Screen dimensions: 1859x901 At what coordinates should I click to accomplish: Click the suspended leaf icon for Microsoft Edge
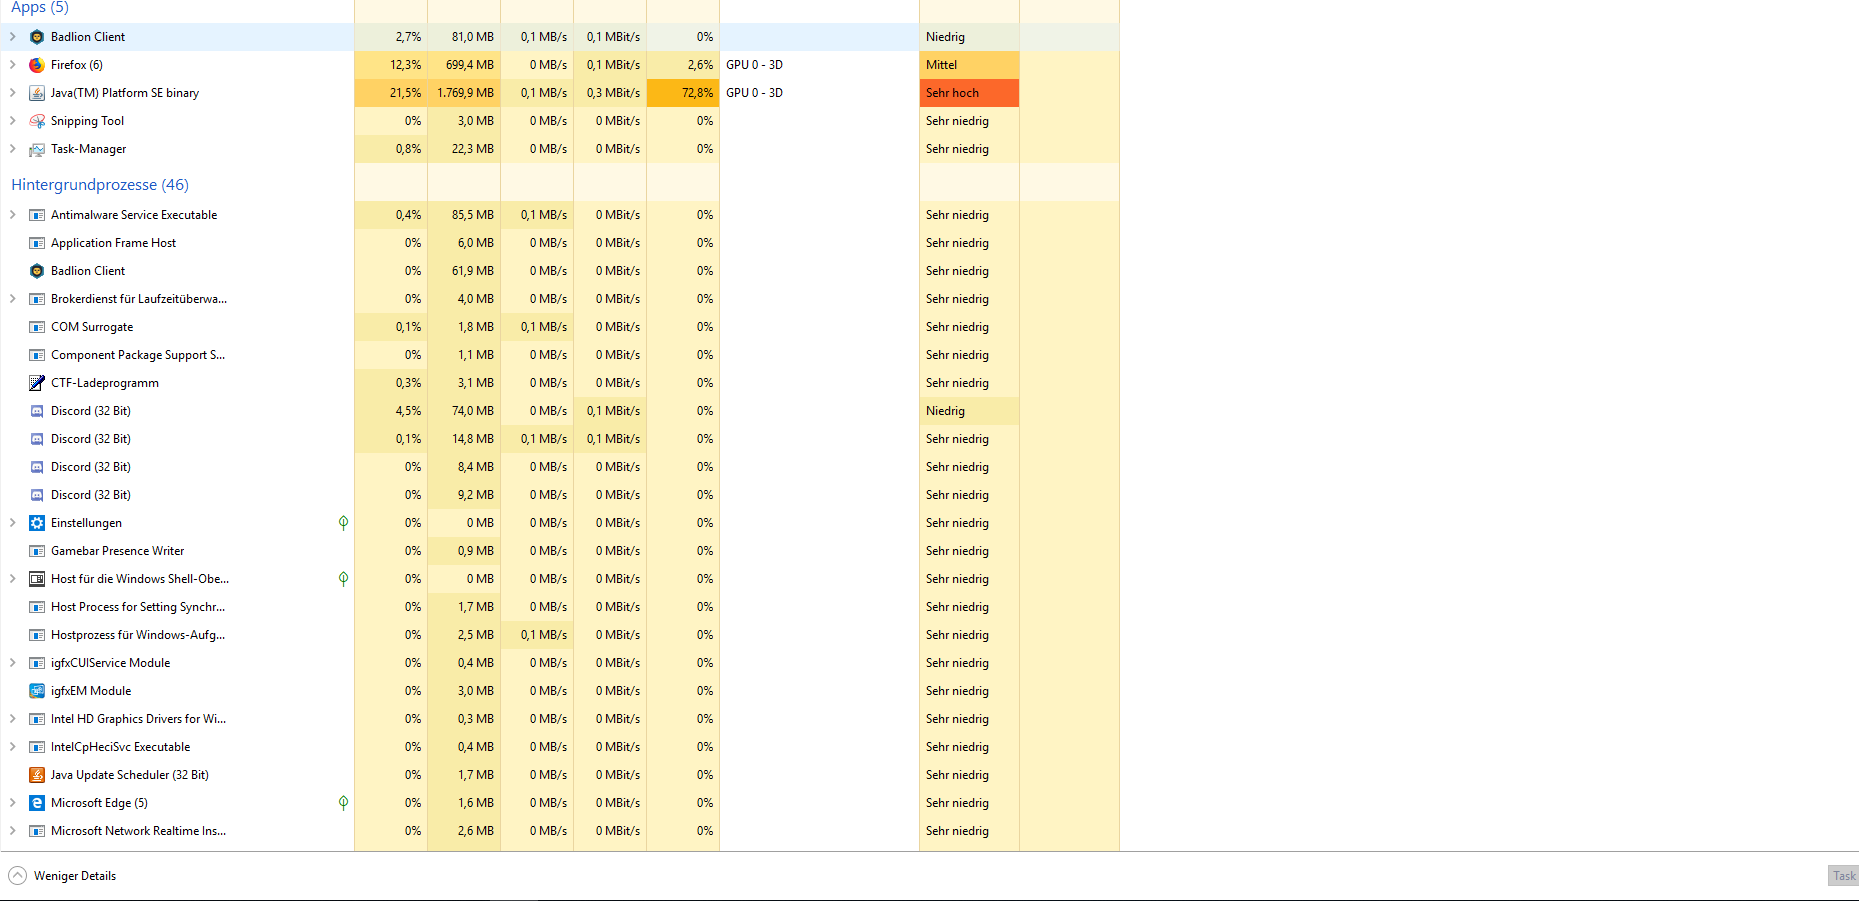point(343,803)
